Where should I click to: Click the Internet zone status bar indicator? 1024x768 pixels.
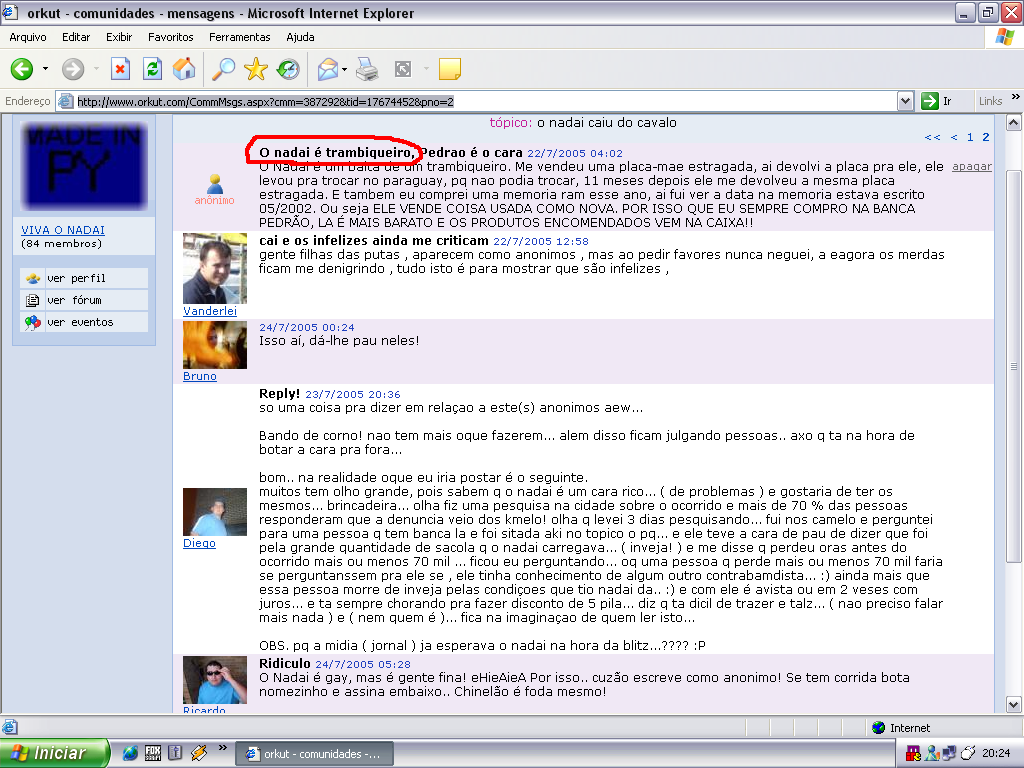point(901,728)
